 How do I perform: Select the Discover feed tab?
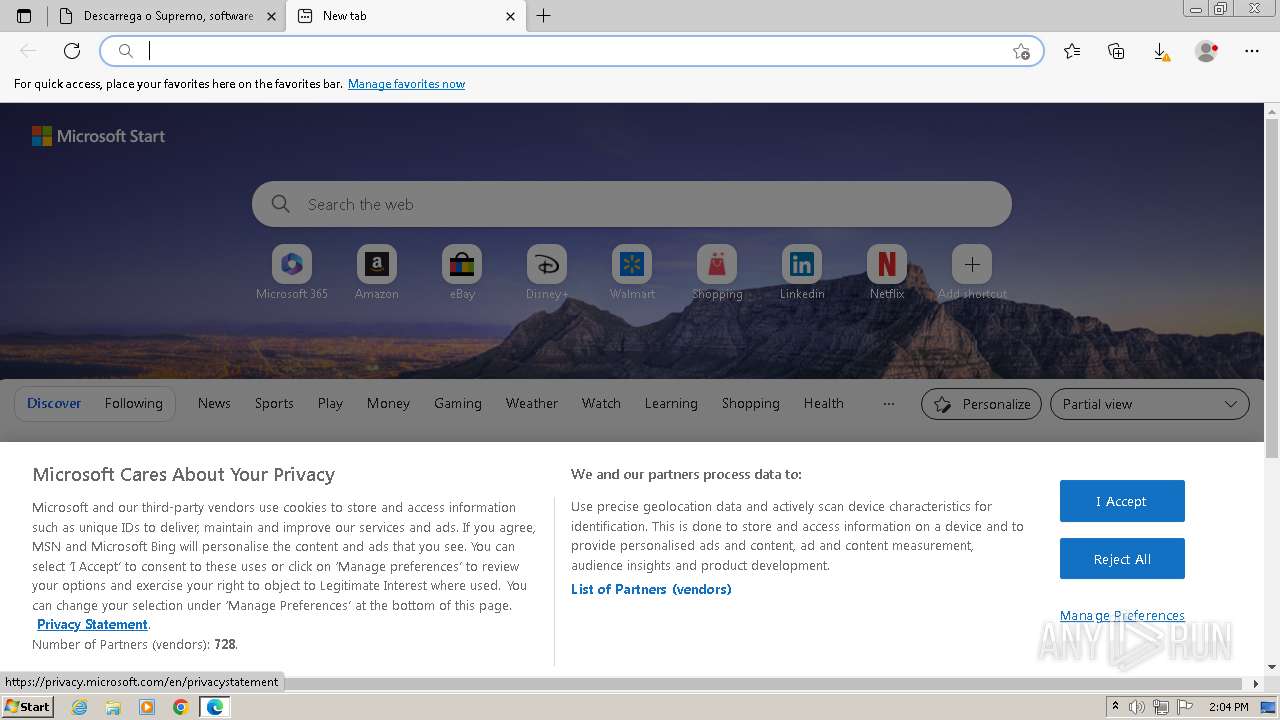click(x=54, y=404)
